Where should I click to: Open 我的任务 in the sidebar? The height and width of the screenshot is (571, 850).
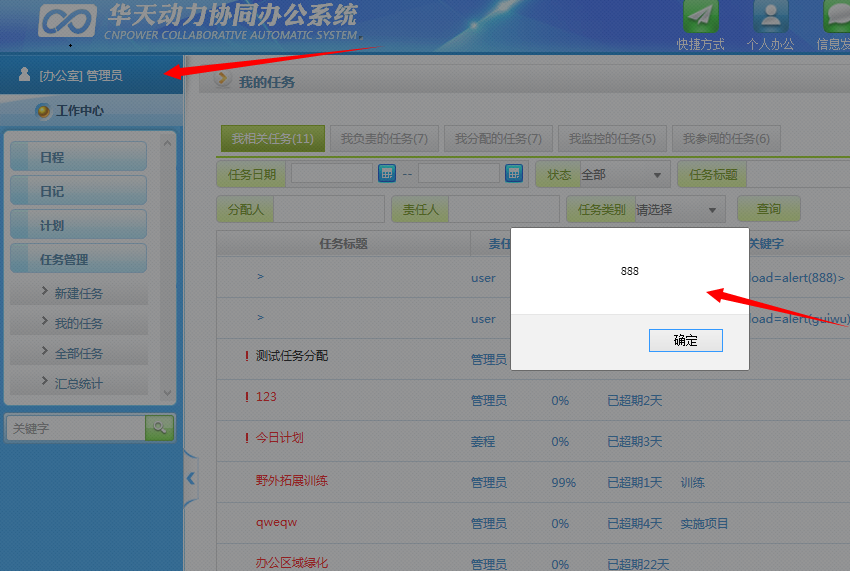click(x=79, y=323)
